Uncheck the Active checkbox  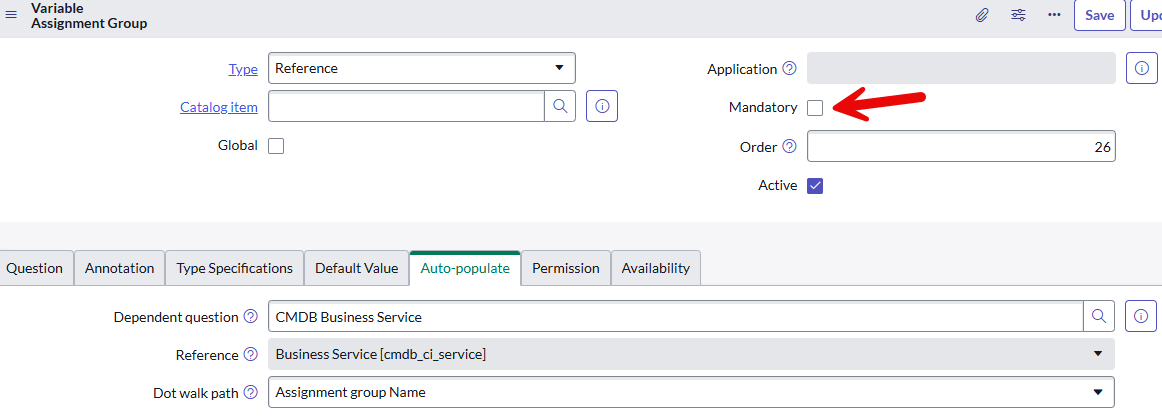coord(815,185)
